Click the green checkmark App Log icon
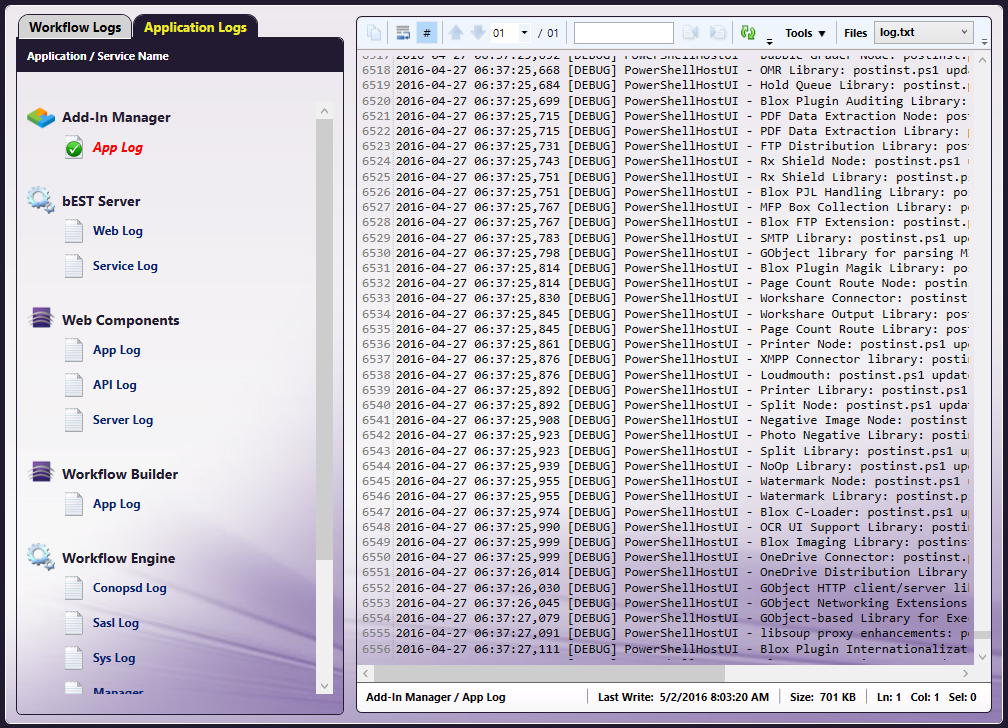1008x728 pixels. tap(74, 149)
